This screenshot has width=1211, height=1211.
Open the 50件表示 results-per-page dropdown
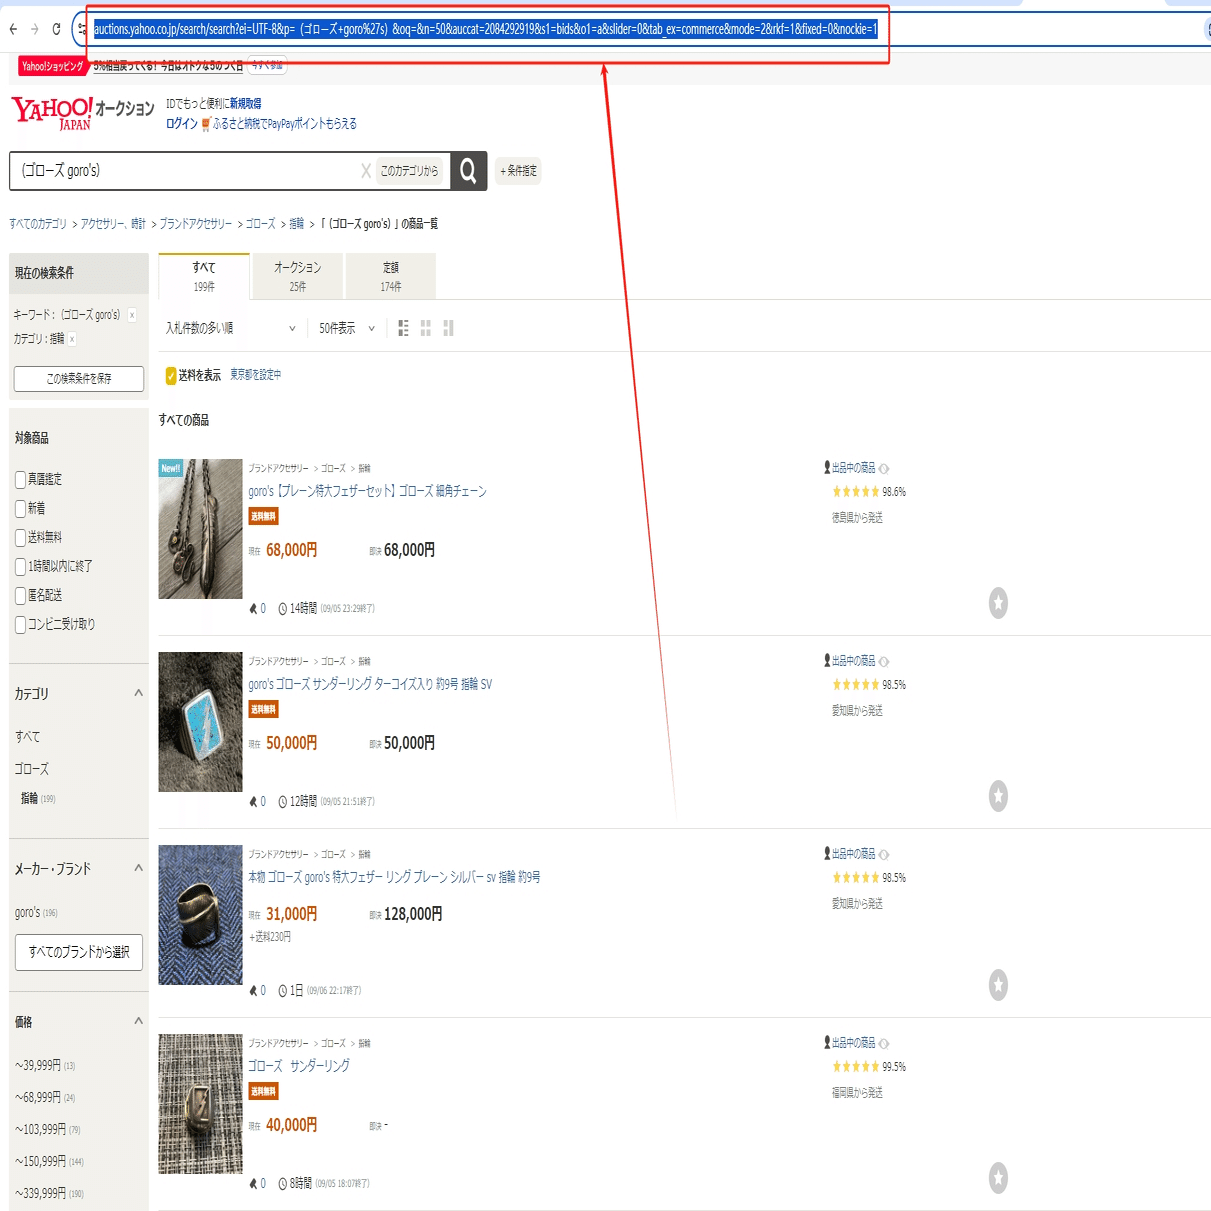[347, 328]
